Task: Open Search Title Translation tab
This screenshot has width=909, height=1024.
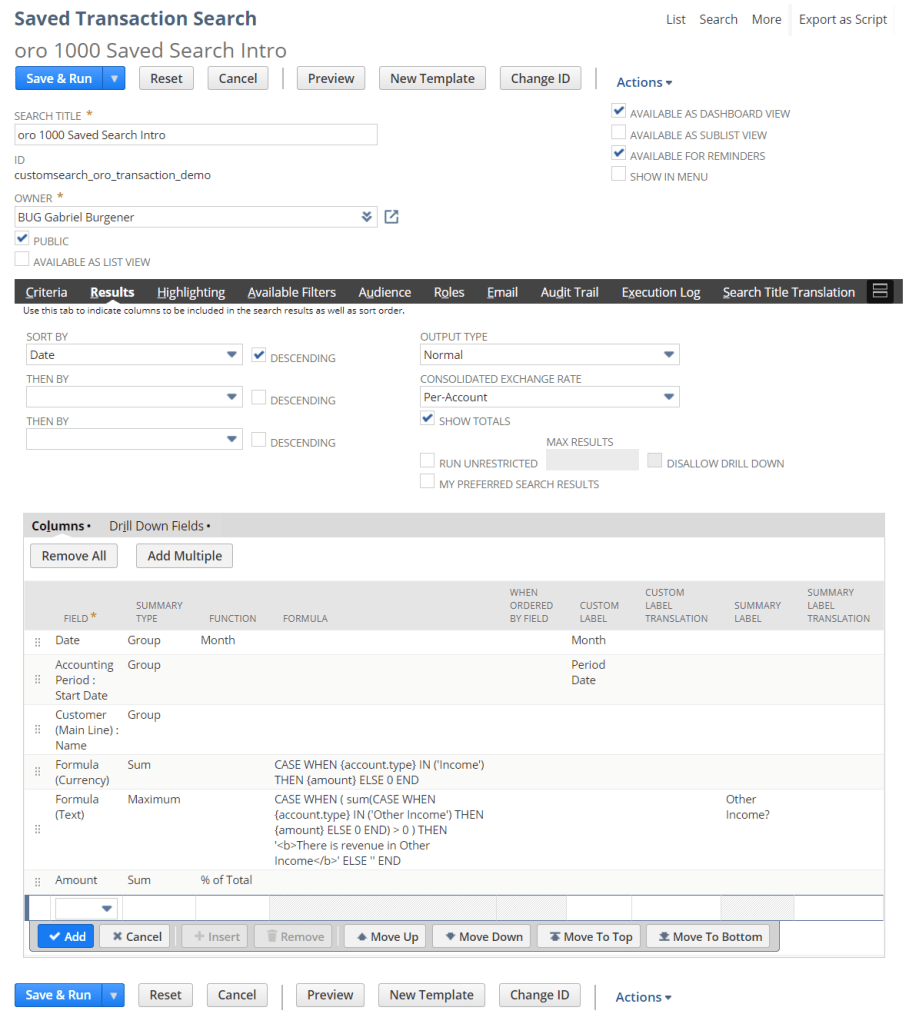Action: pos(788,292)
